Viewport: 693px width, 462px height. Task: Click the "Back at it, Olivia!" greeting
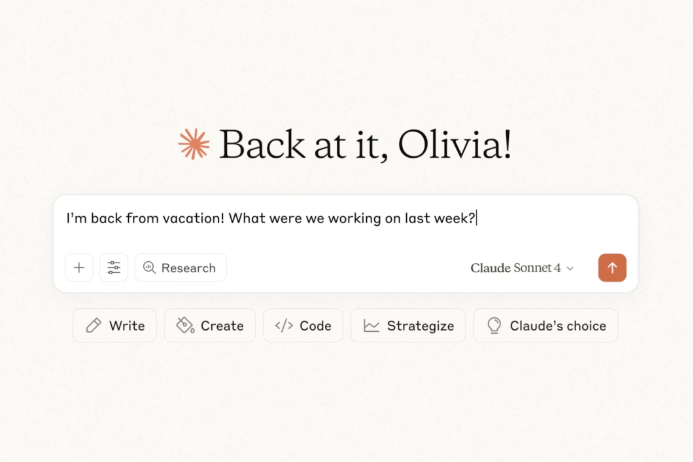365,145
